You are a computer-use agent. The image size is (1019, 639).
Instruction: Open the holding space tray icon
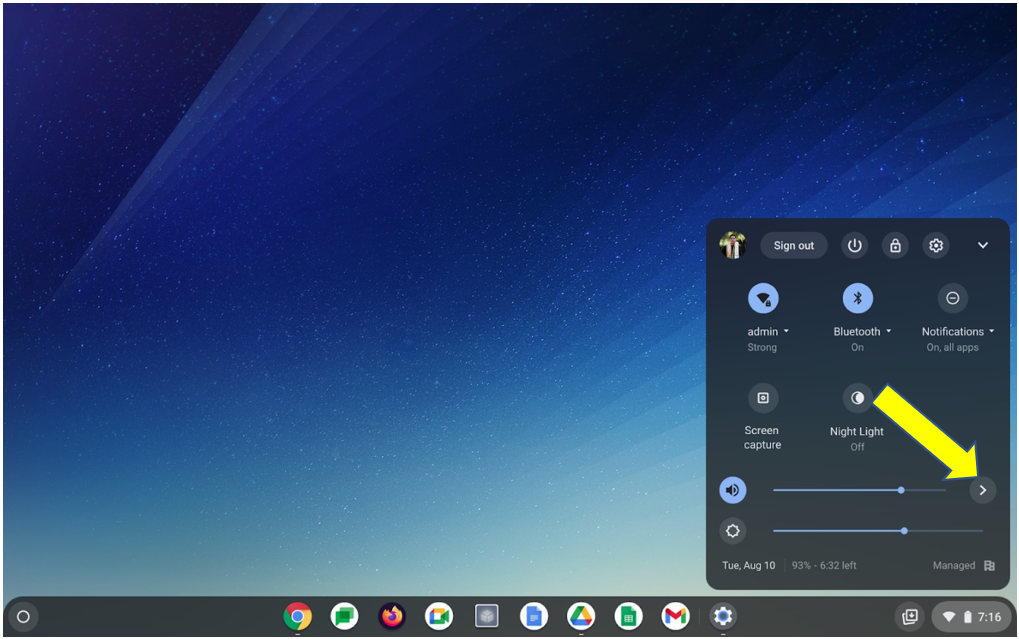910,616
